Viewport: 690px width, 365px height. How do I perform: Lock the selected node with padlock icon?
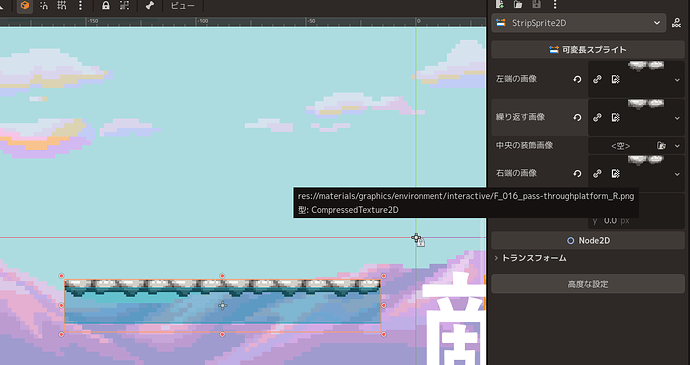(106, 6)
